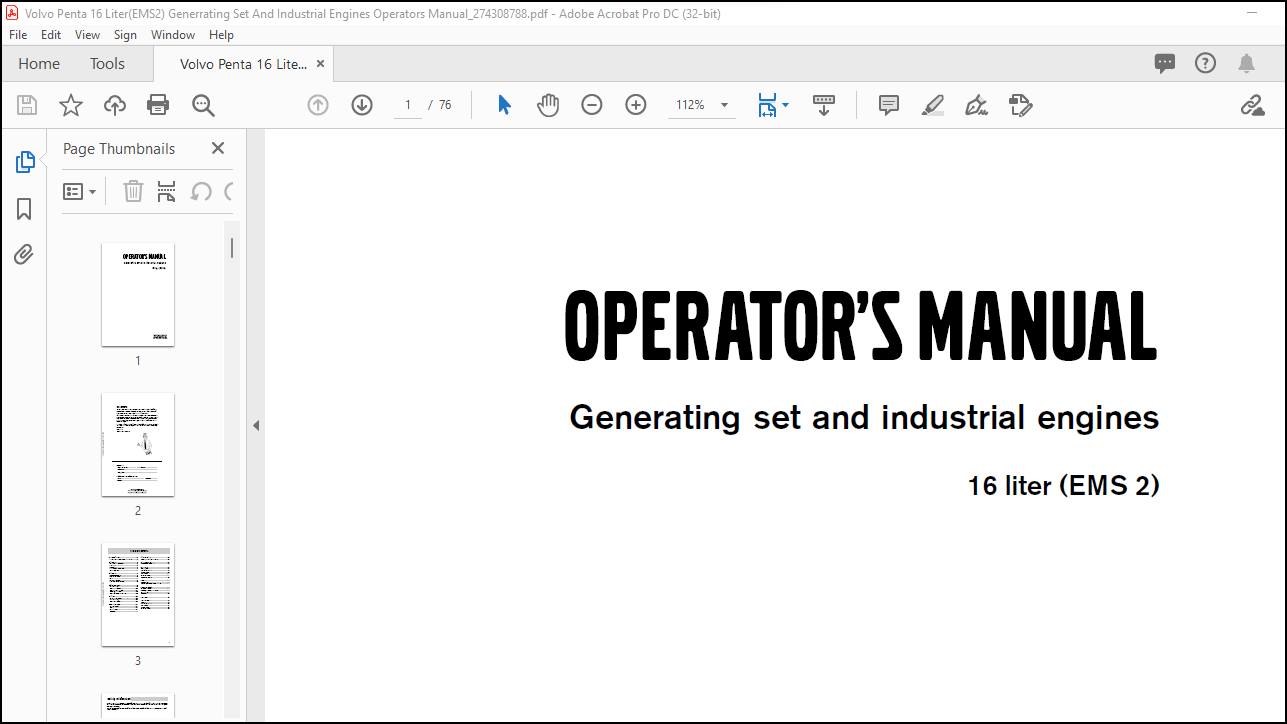Select the page 2 thumbnail
Screen dimensions: 1287x724
138,445
